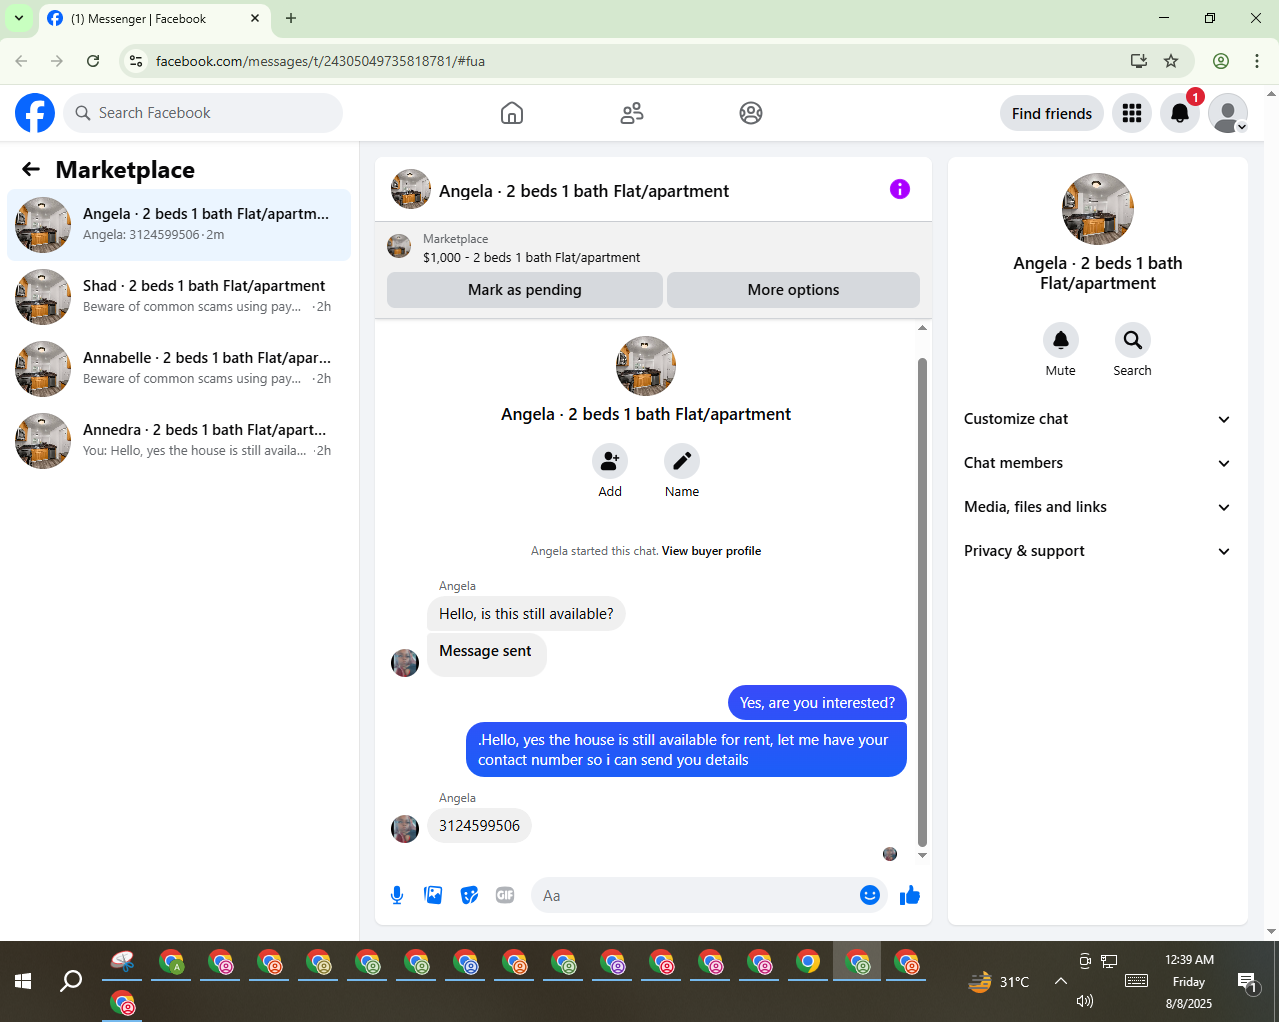The height and width of the screenshot is (1022, 1279).
Task: Open the Shad conversation in the list
Action: [x=179, y=297]
